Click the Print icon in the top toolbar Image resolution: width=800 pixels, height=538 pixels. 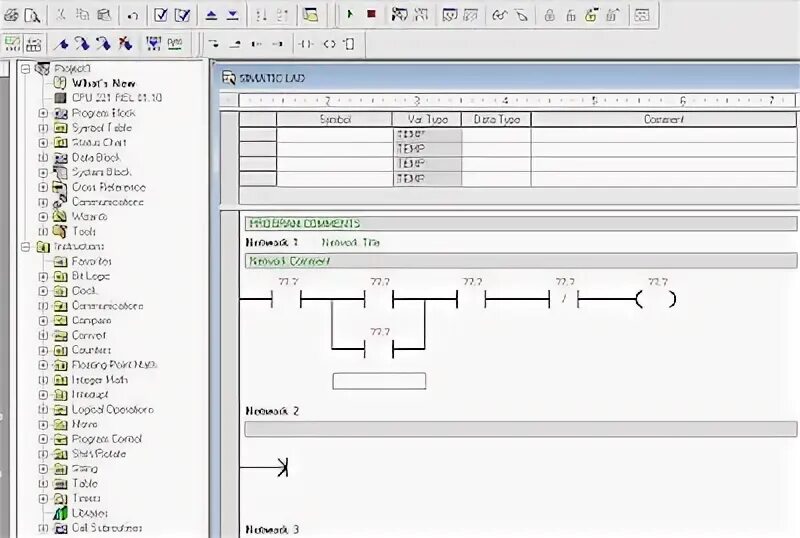click(11, 15)
